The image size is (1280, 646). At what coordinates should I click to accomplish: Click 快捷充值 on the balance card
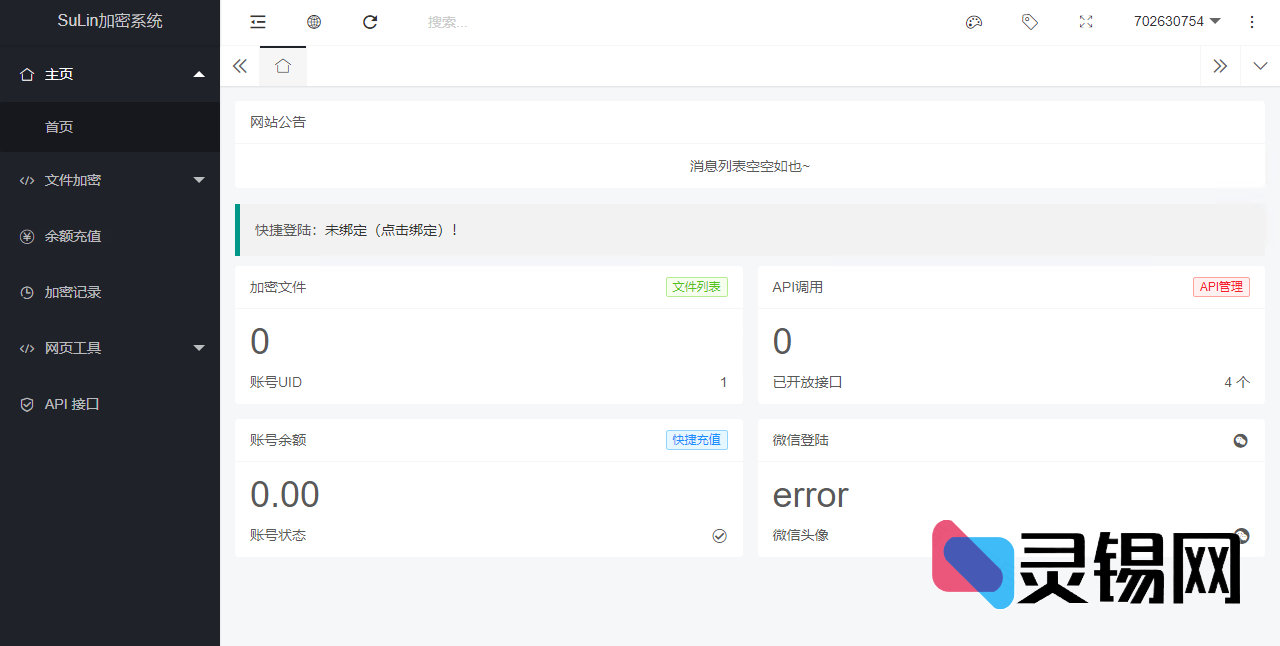[696, 440]
